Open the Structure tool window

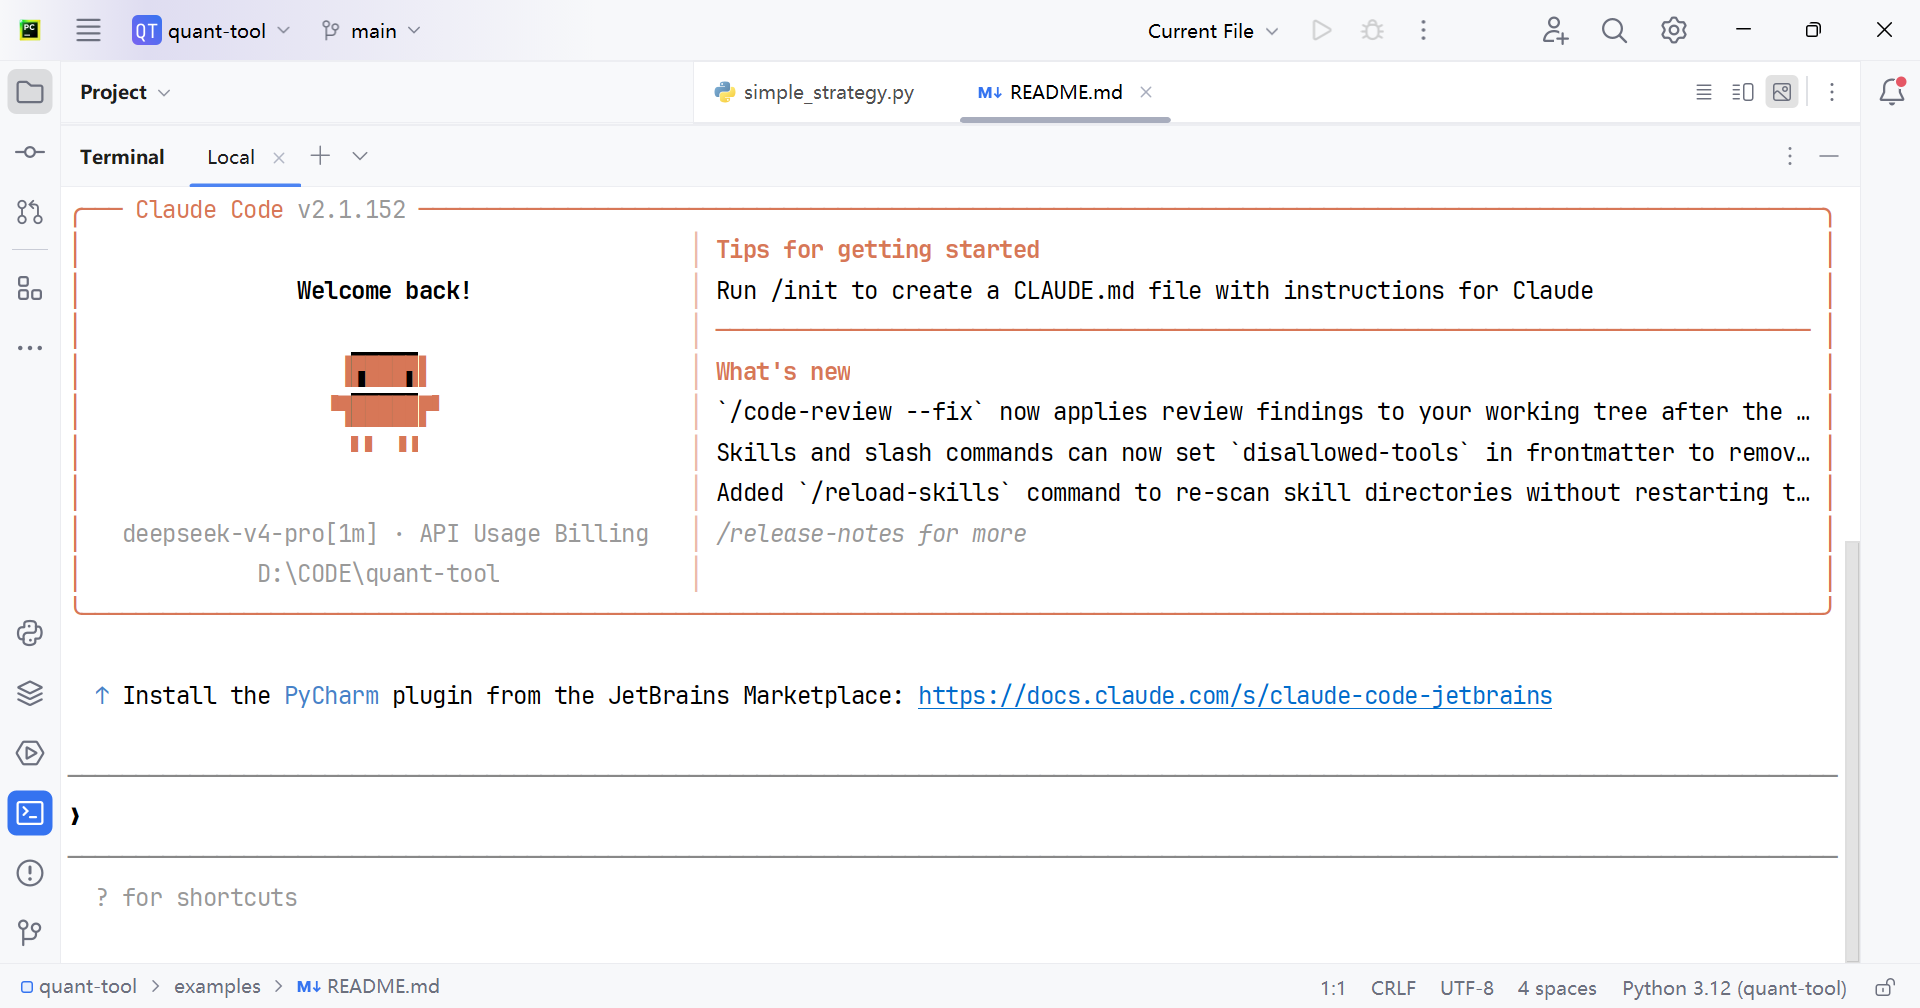pos(30,289)
